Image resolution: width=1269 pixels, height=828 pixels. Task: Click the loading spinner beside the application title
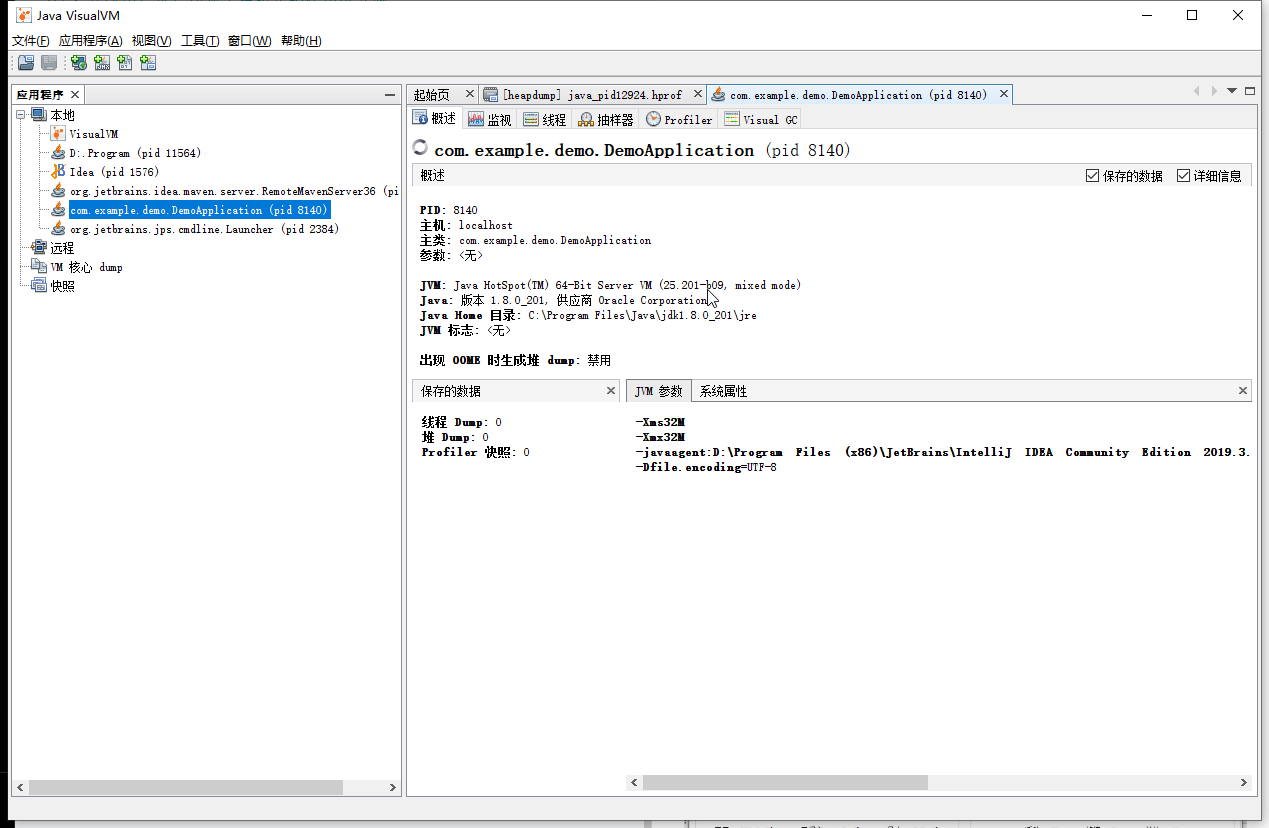421,148
